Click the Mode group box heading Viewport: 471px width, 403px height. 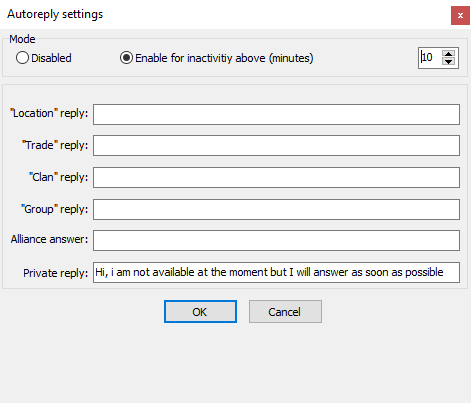coord(22,39)
